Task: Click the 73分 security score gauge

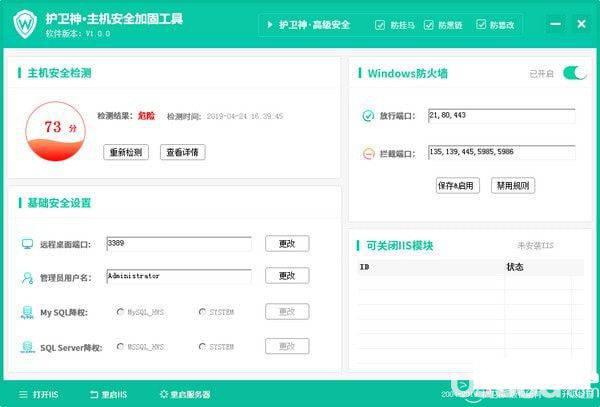Action: (55, 131)
